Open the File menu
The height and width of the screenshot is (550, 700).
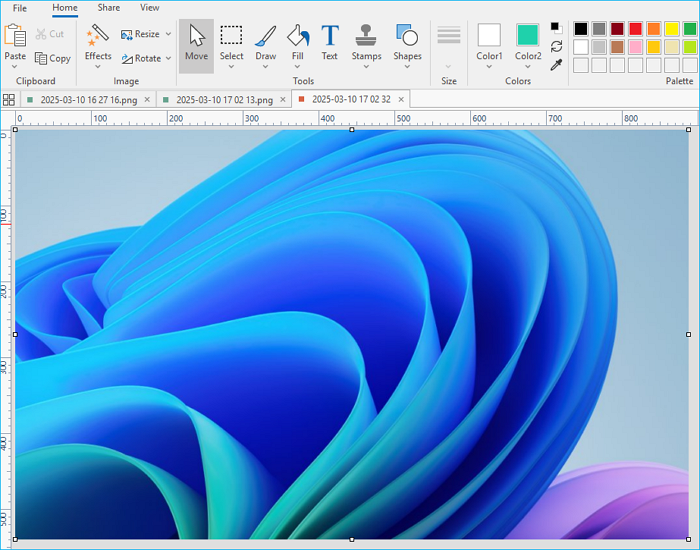click(x=20, y=8)
